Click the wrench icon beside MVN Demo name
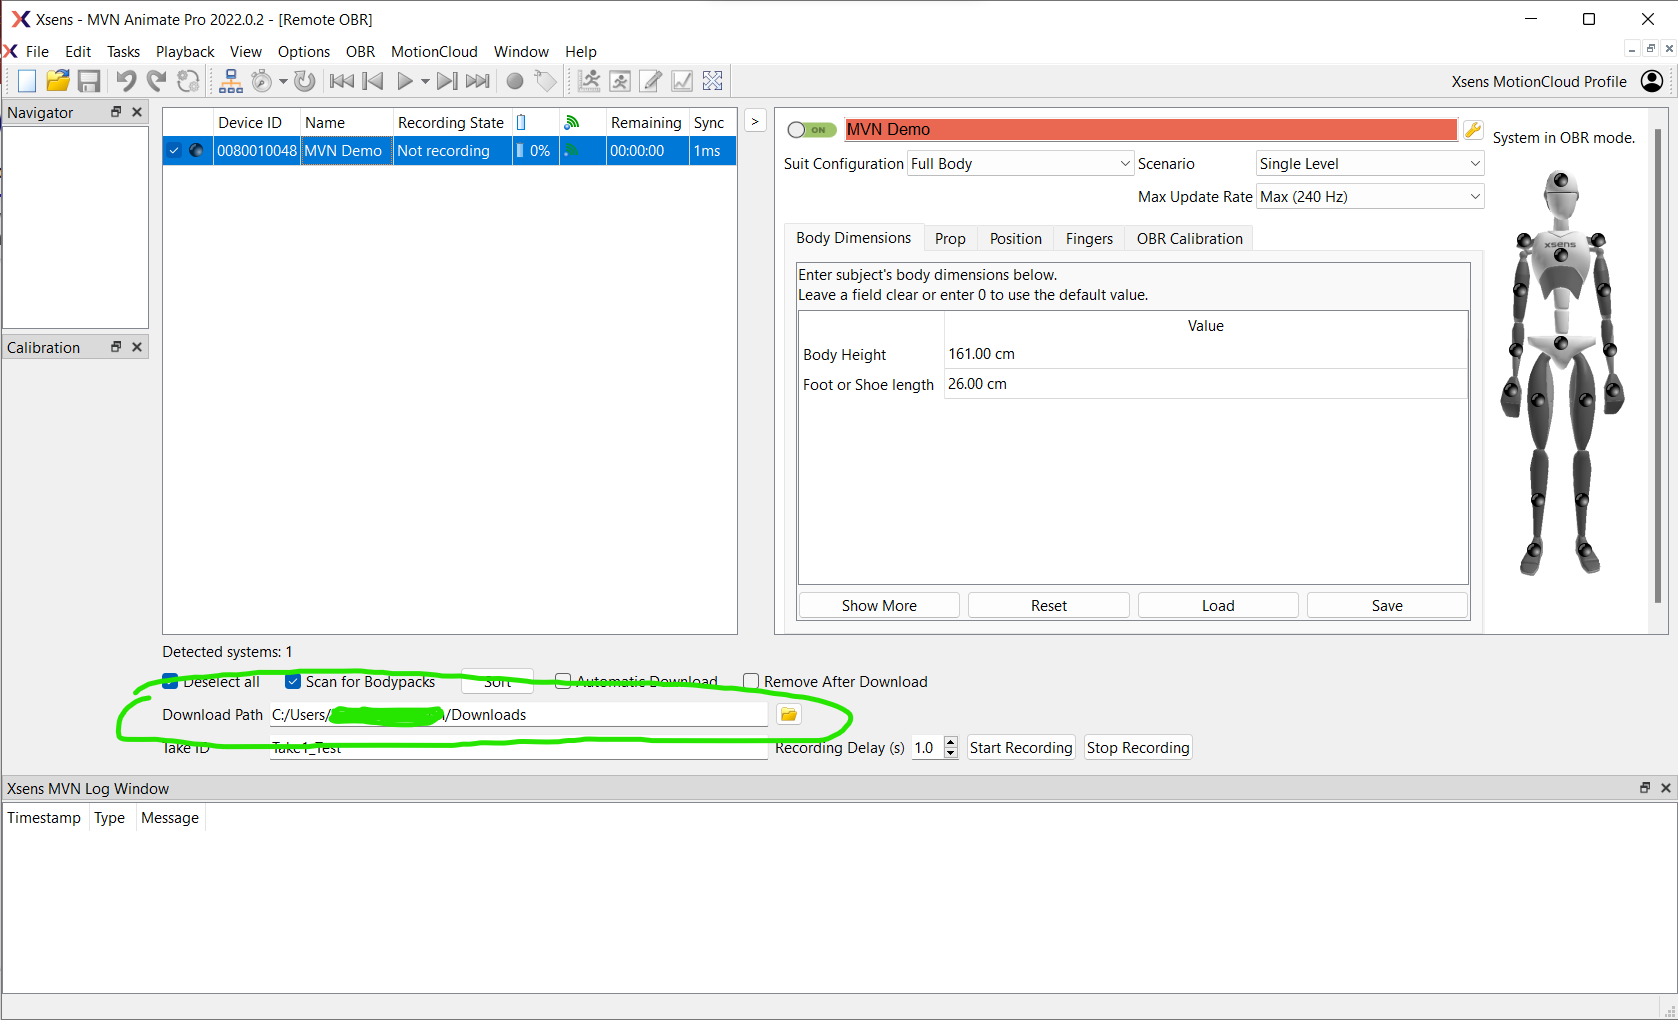 click(1472, 130)
